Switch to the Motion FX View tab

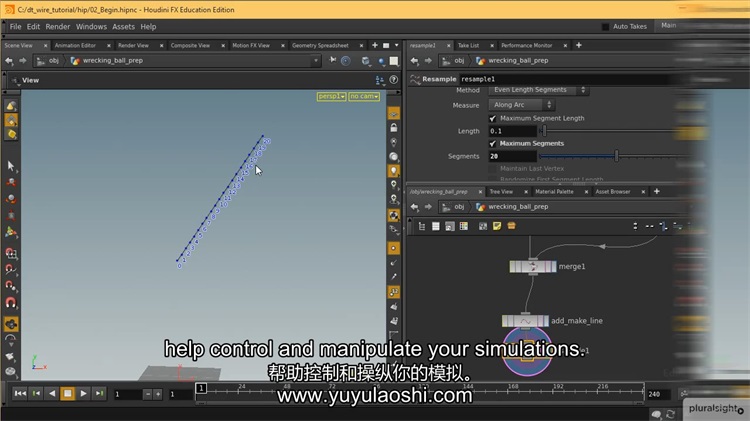click(251, 45)
